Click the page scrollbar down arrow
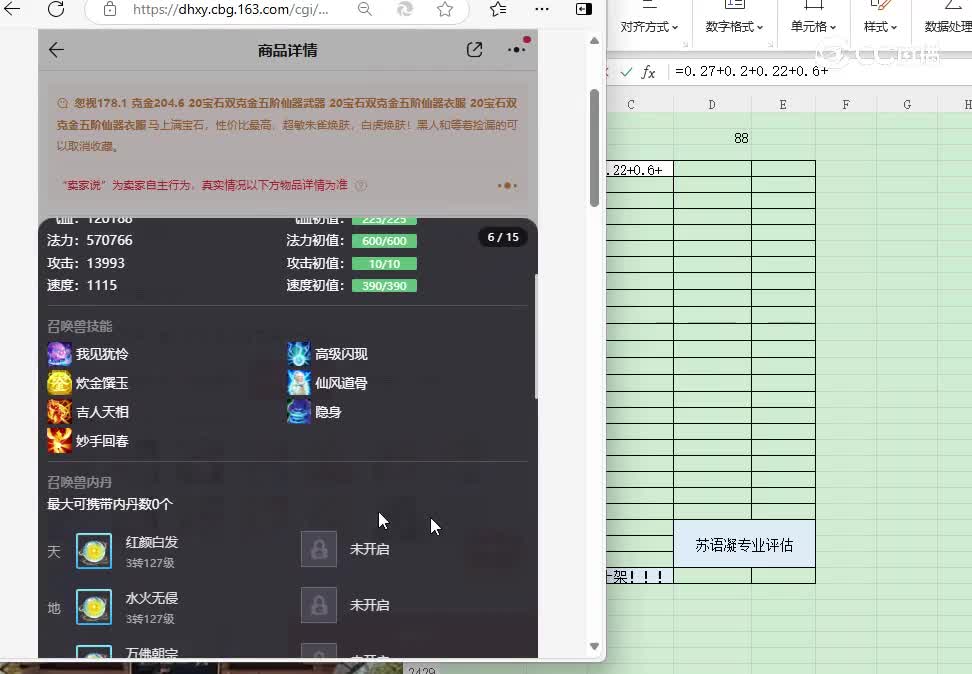Viewport: 972px width, 674px height. point(594,647)
